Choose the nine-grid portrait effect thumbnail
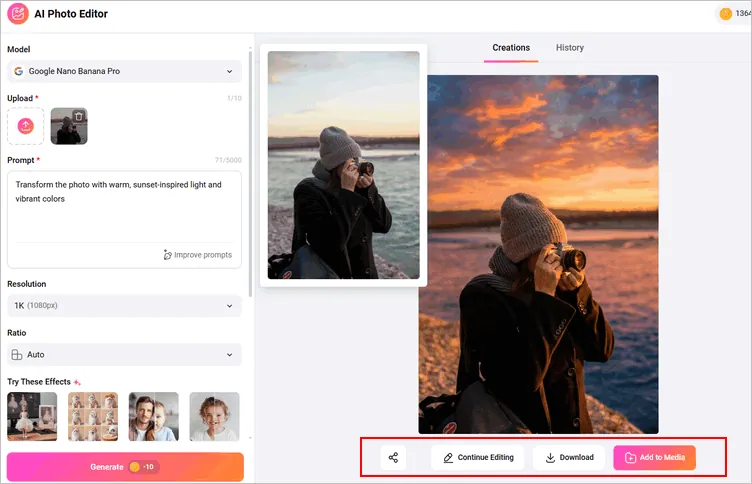This screenshot has width=752, height=484. (x=93, y=416)
